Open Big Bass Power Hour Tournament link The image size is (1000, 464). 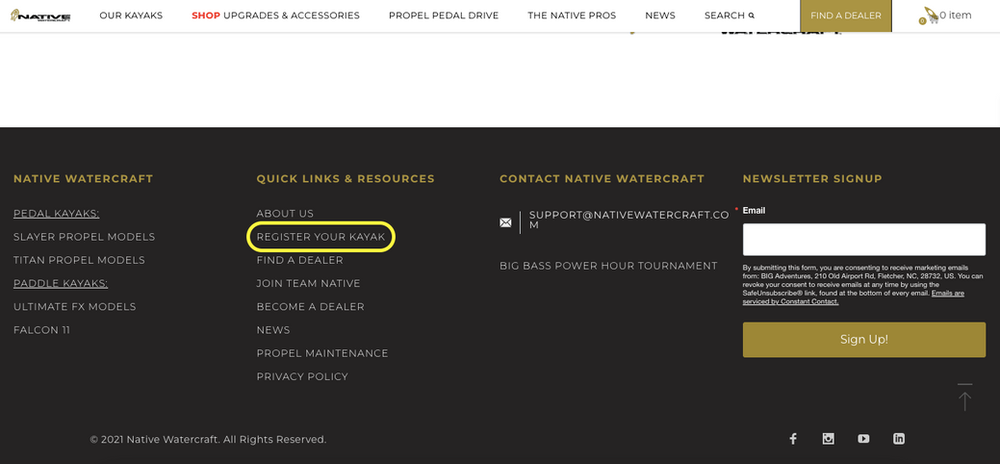click(x=608, y=266)
